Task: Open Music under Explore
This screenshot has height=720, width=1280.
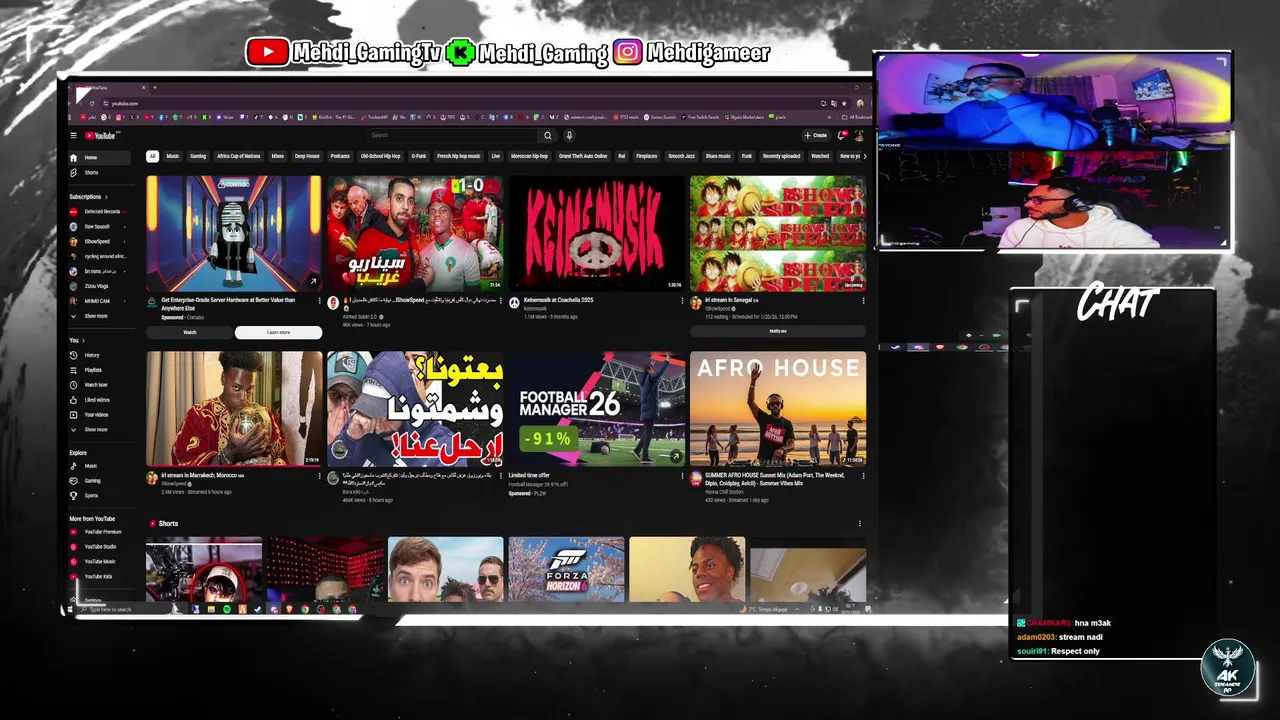Action: tap(99, 466)
